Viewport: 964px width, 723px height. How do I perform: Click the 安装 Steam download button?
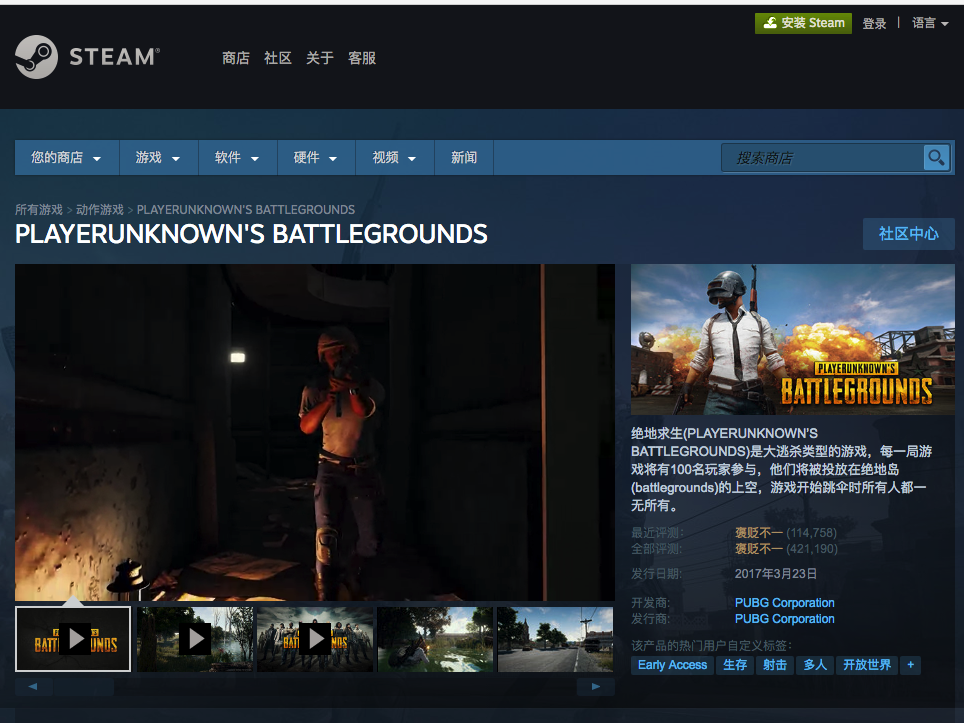click(x=804, y=23)
